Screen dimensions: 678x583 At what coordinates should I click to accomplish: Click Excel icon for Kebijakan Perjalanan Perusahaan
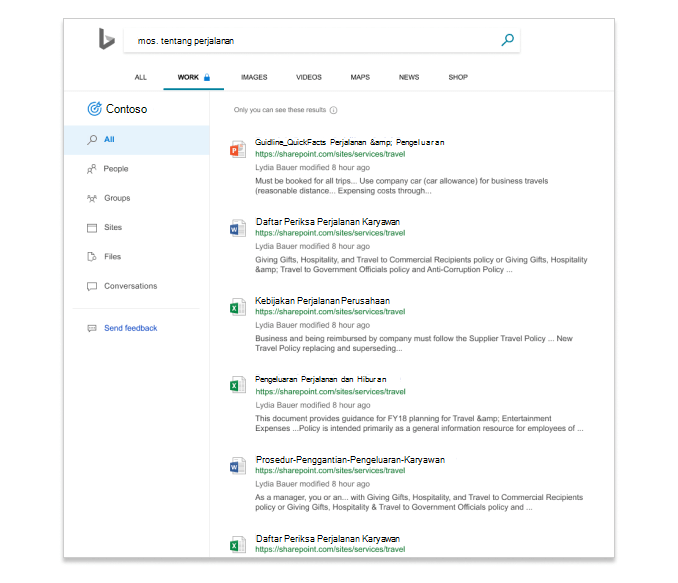tap(238, 307)
